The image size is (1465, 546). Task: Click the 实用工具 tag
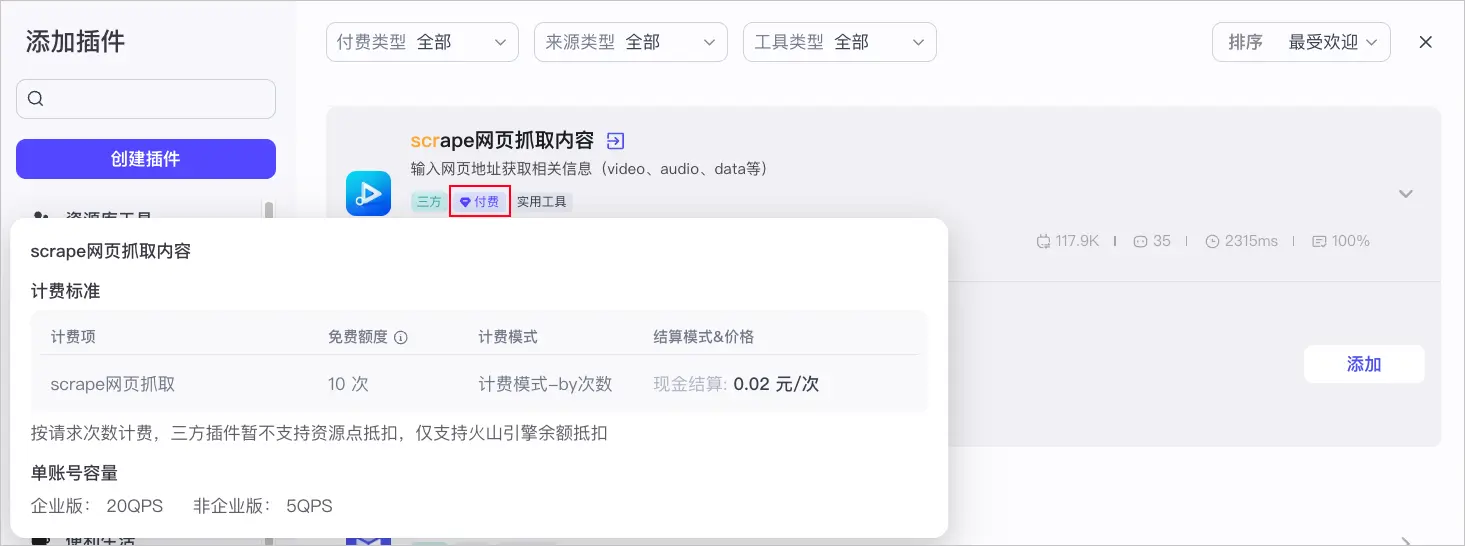pos(542,201)
